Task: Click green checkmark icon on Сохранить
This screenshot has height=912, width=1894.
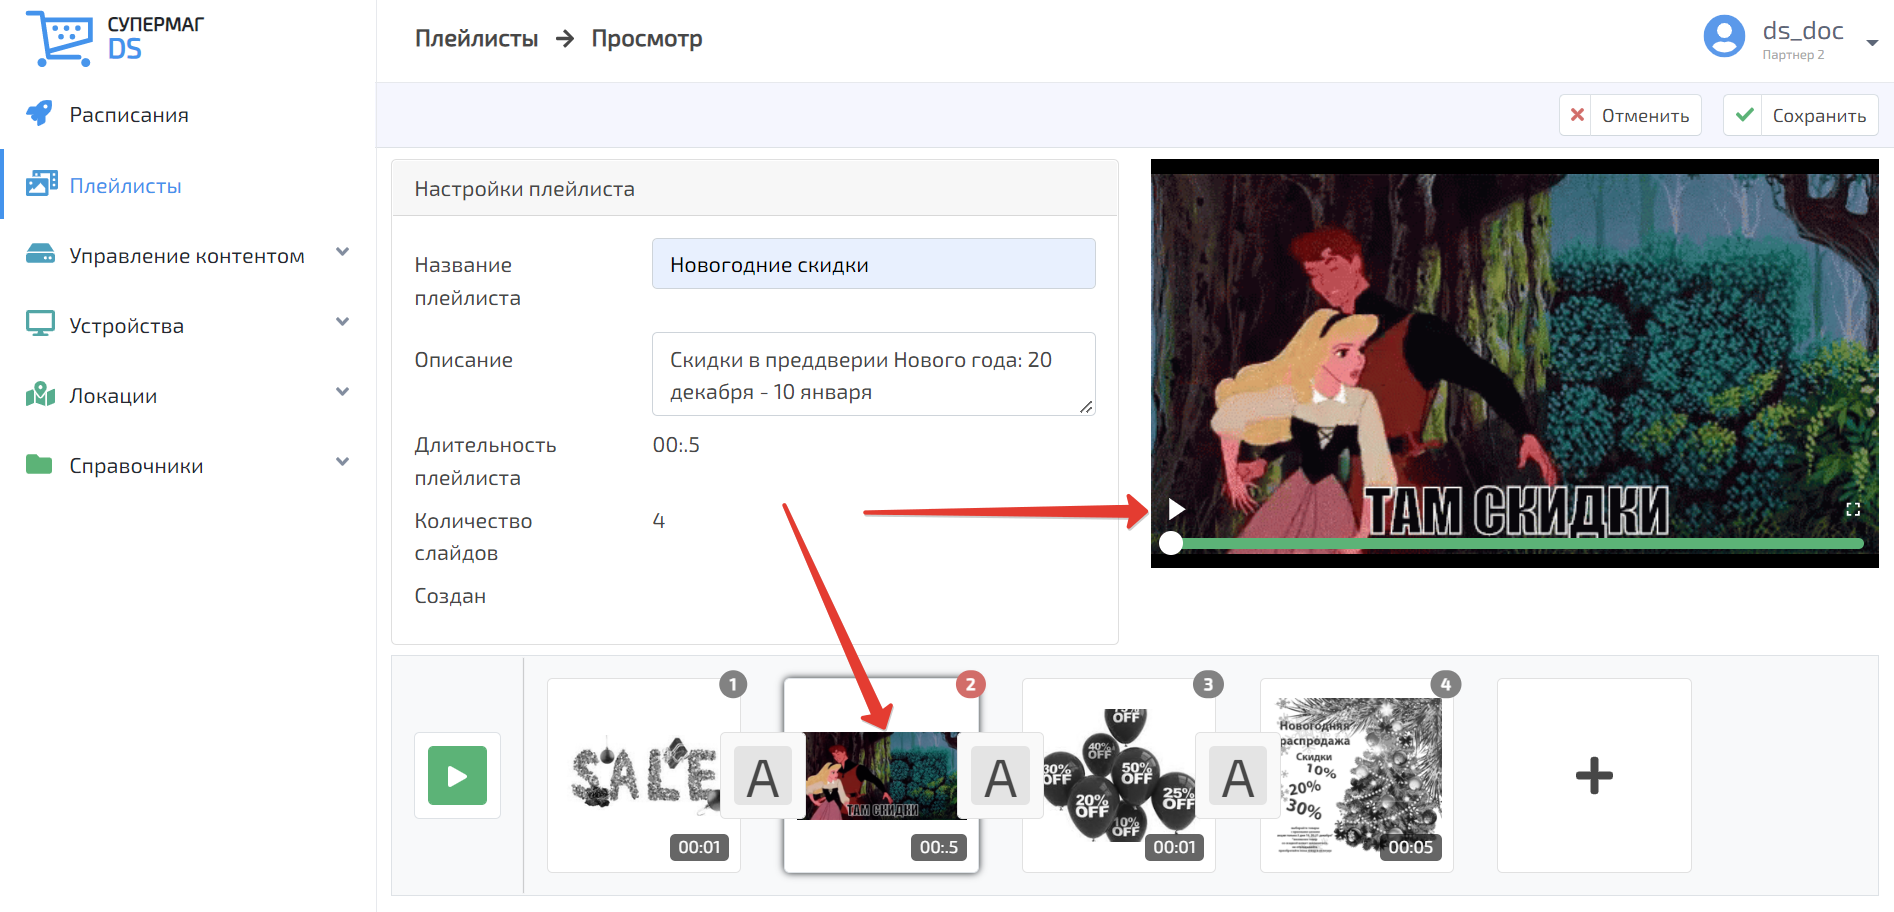Action: 1745,115
